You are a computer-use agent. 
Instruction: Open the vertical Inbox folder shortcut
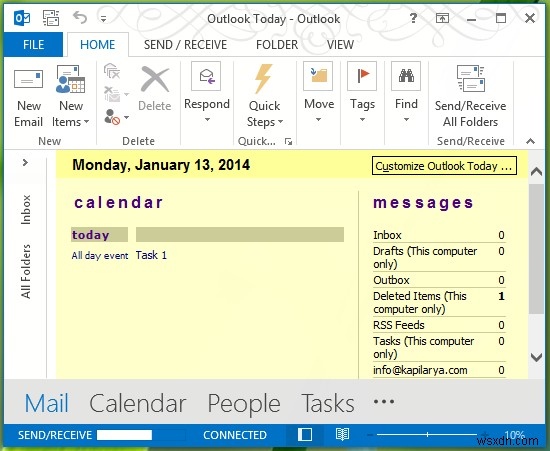click(26, 209)
